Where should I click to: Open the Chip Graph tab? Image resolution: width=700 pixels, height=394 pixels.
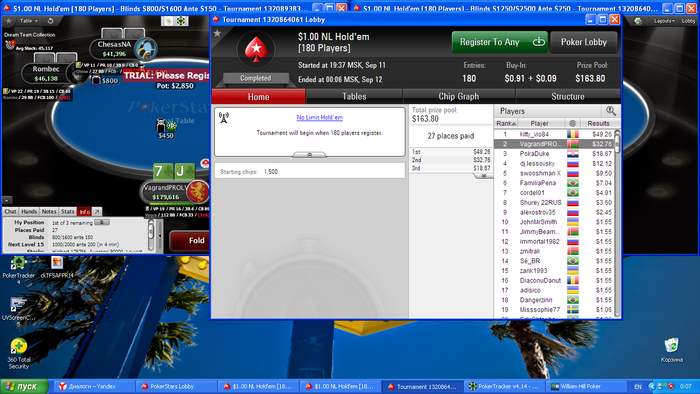point(458,96)
